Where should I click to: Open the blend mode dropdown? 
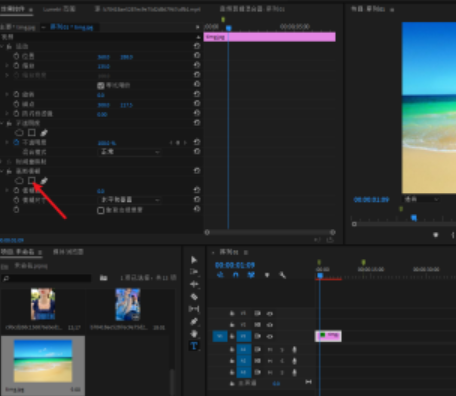pos(130,152)
